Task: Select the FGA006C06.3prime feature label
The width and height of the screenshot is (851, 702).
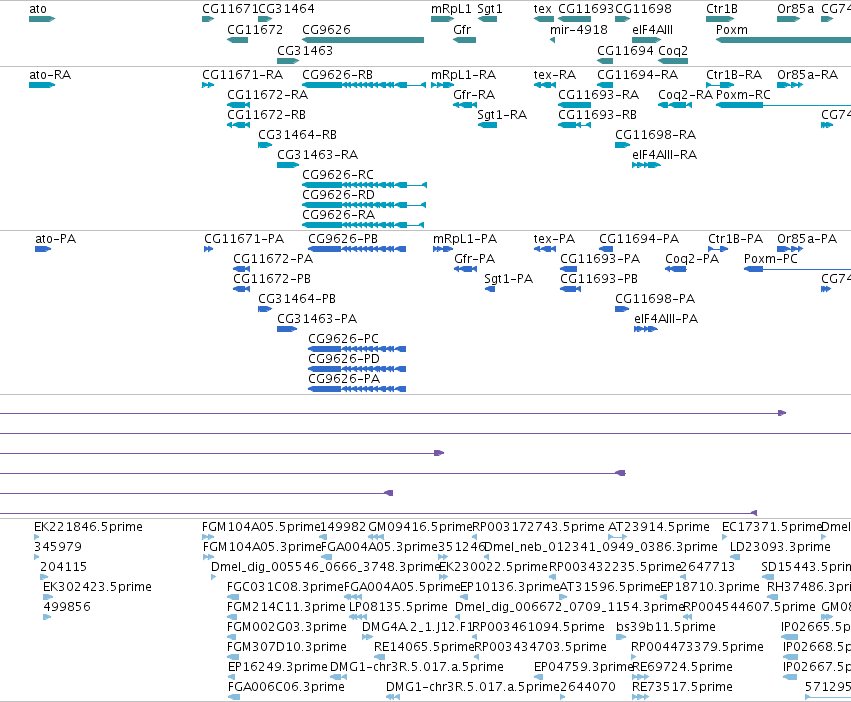Action: click(286, 687)
